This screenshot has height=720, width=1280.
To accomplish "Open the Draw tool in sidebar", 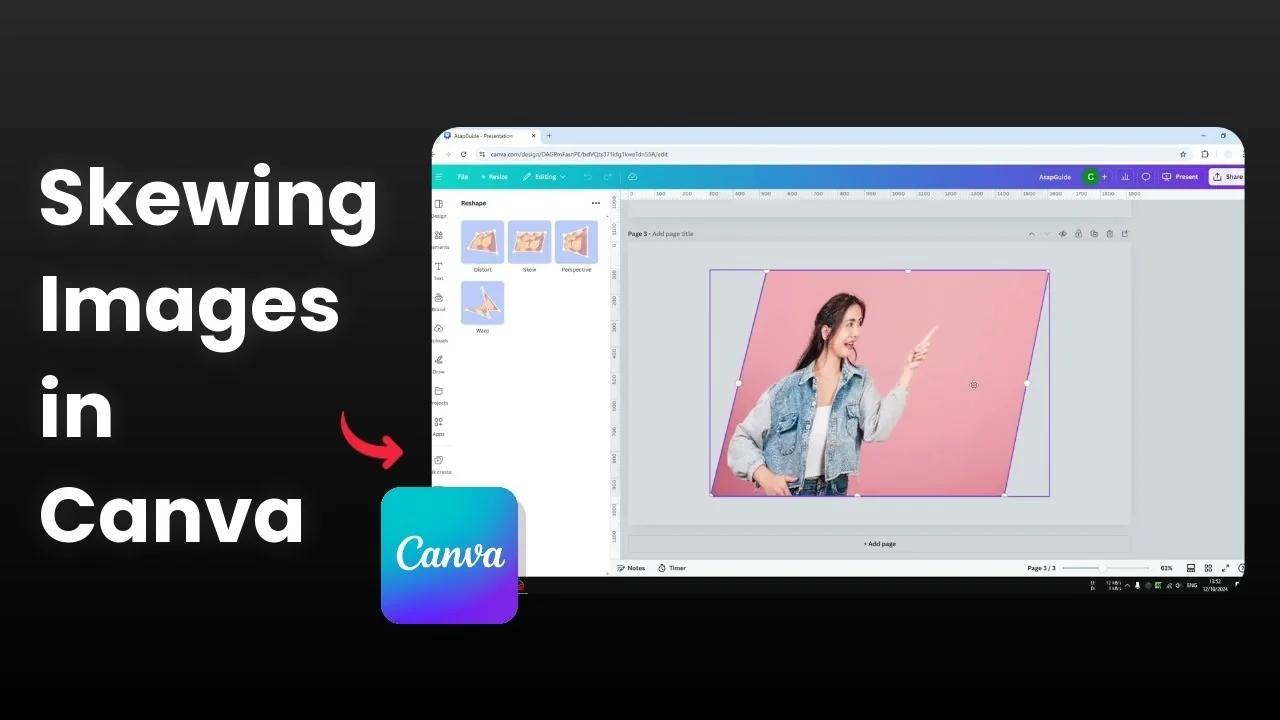I will pos(438,360).
